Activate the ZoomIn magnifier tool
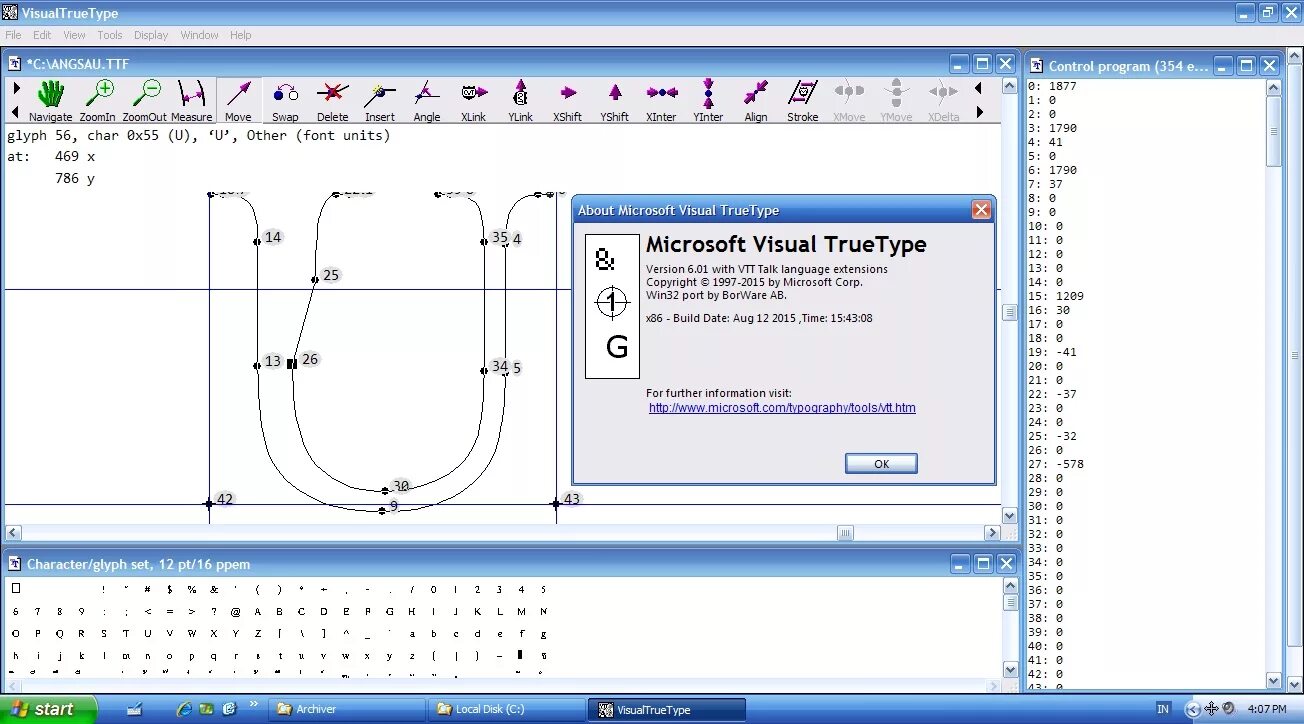Viewport: 1304px width, 724px height. point(98,101)
